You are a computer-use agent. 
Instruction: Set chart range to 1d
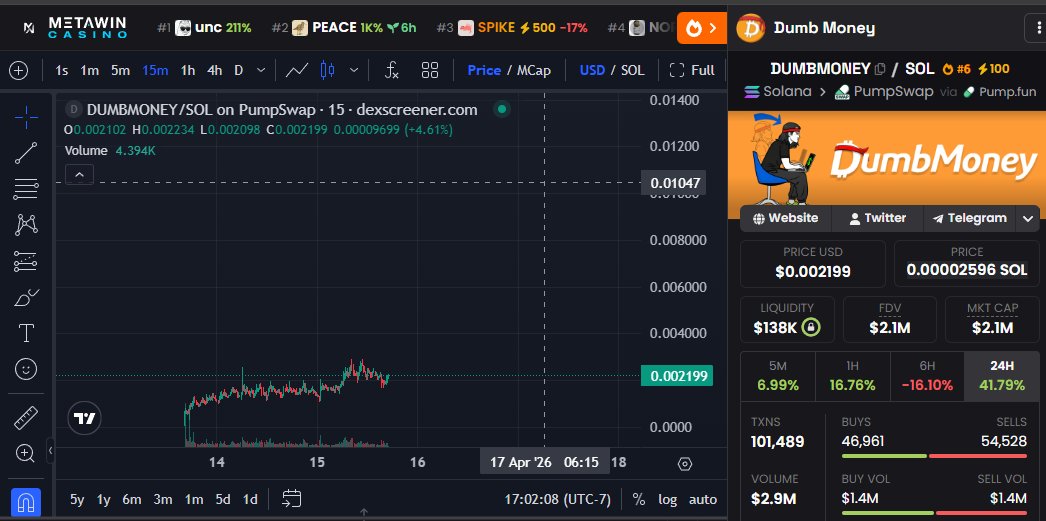(x=249, y=499)
